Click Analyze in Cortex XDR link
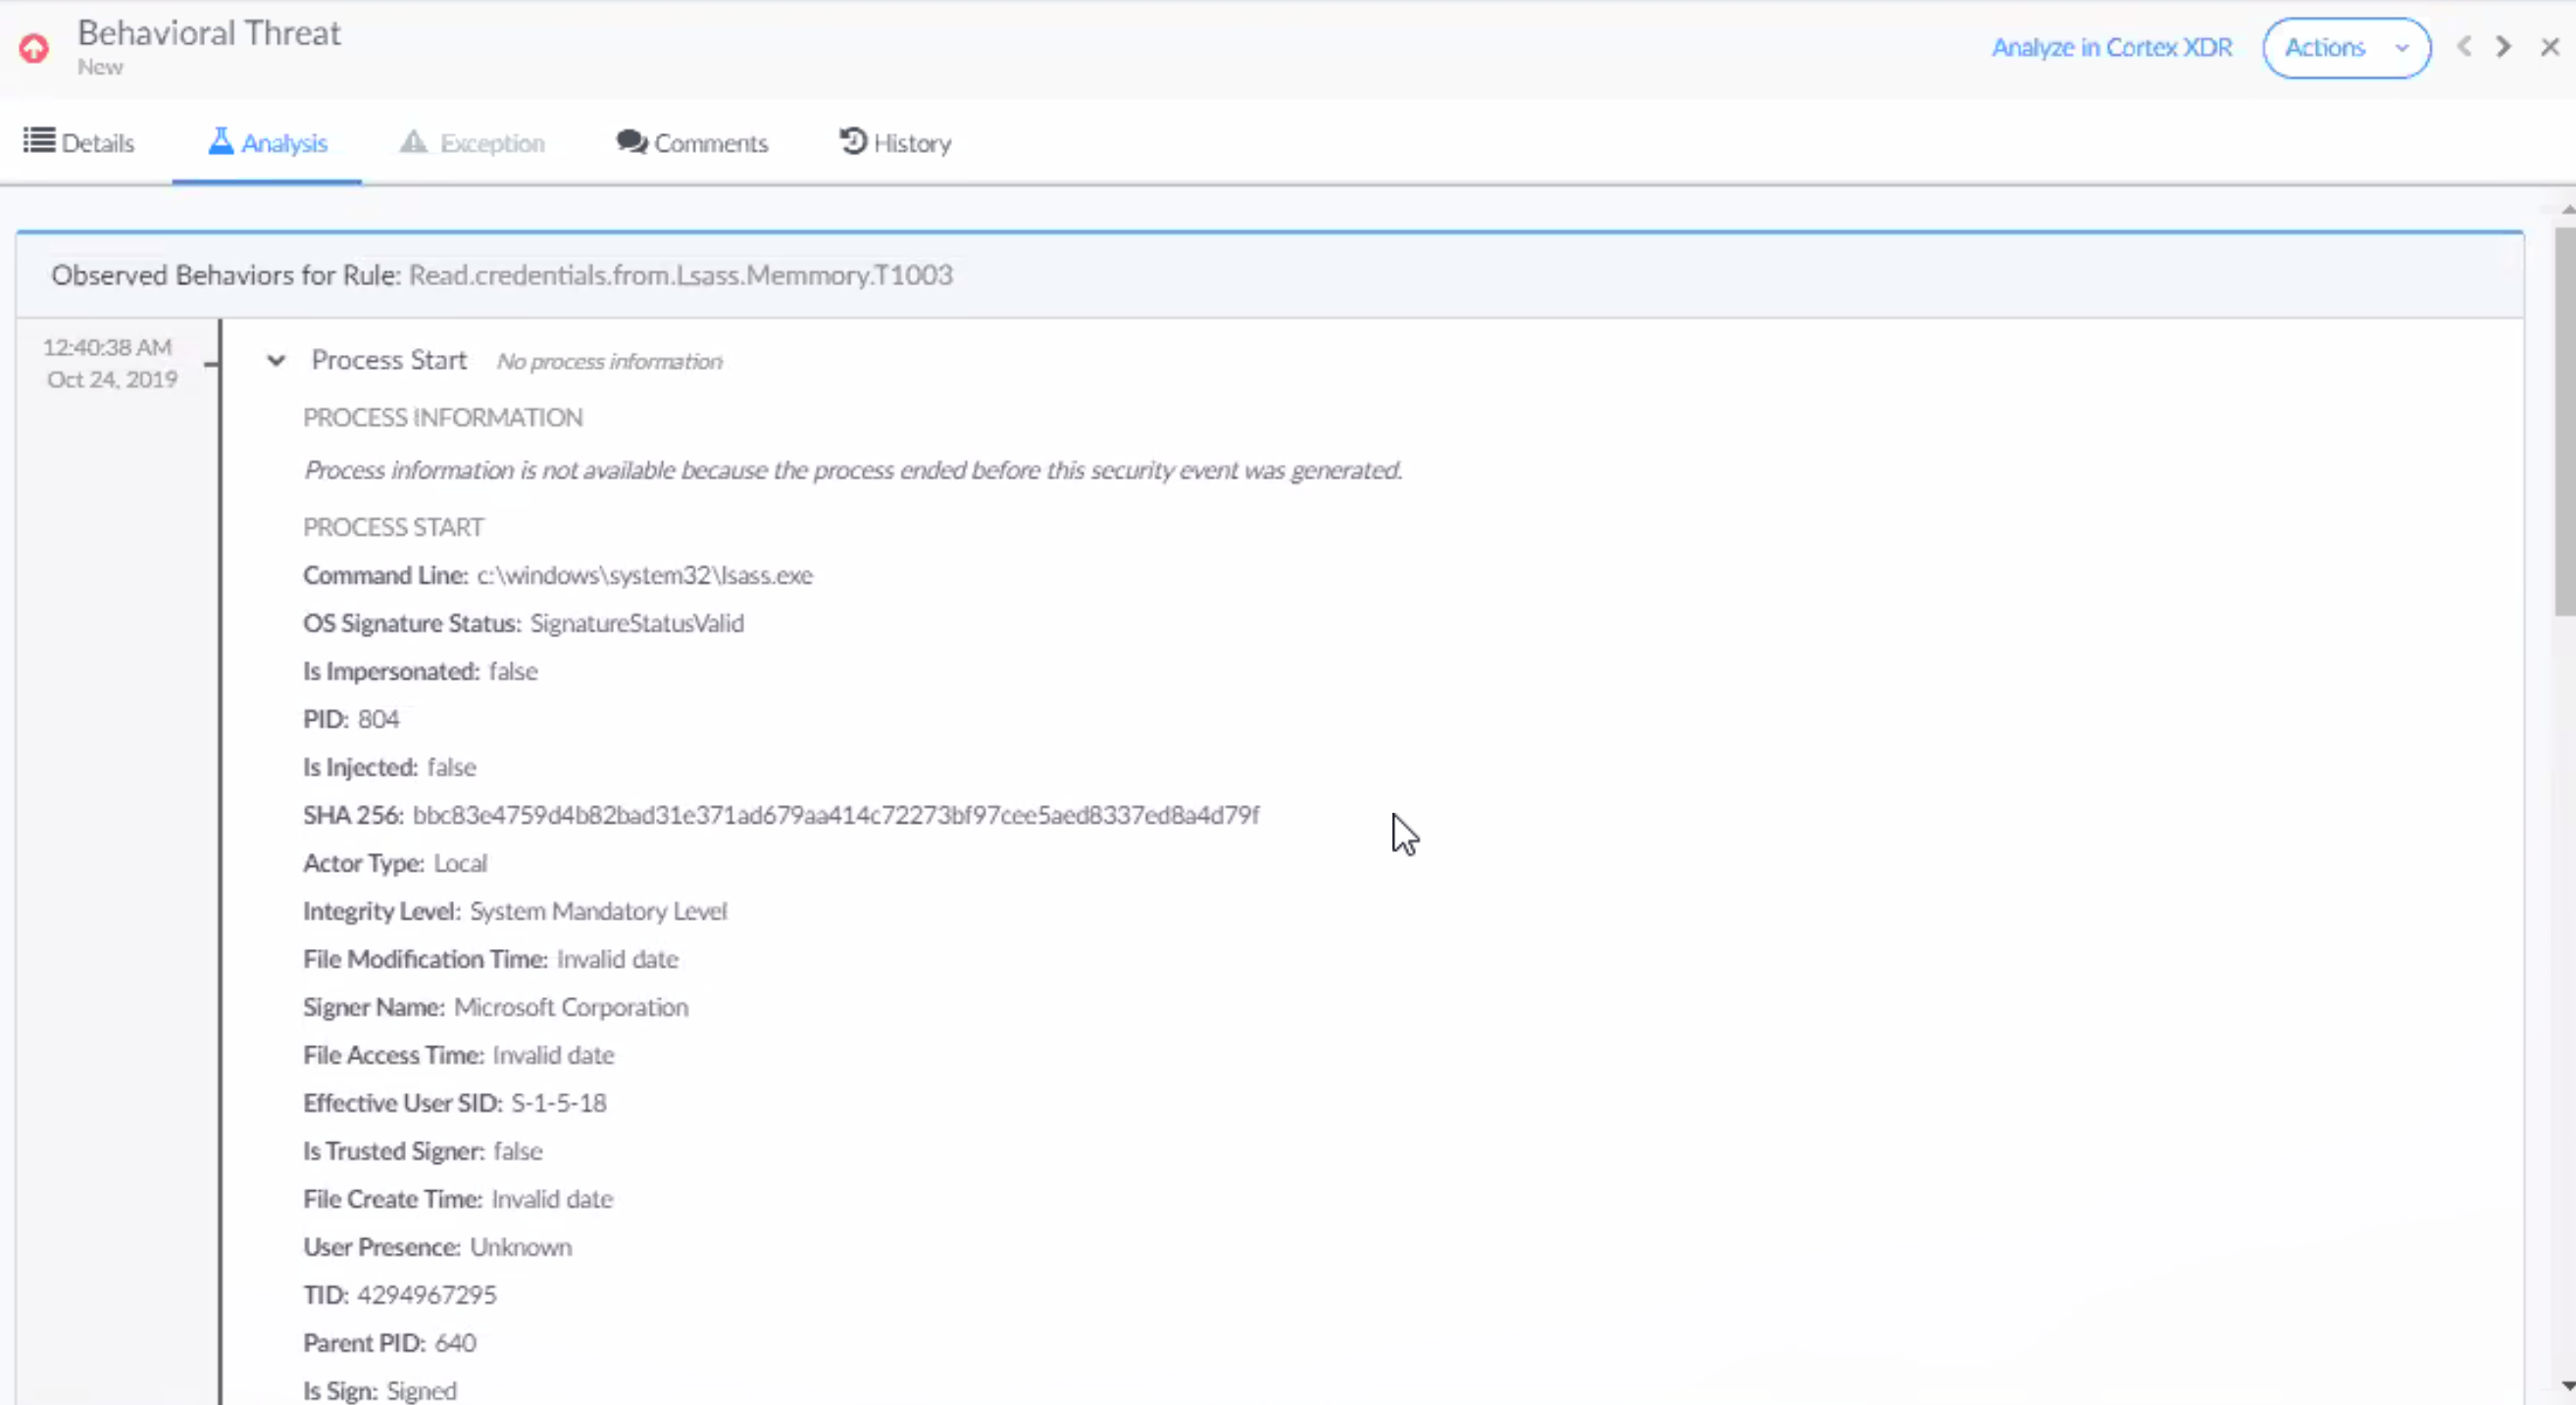This screenshot has width=2576, height=1405. coord(2112,47)
